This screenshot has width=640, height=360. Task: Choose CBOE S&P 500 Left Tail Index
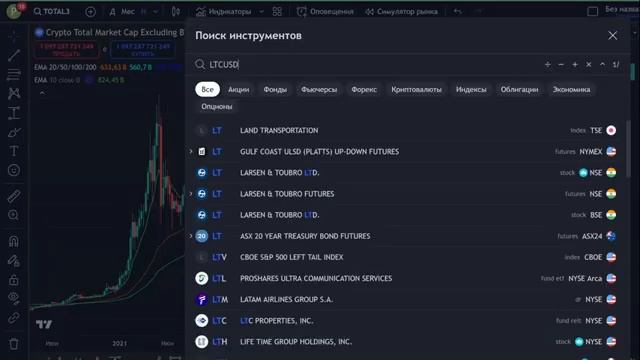pyautogui.click(x=406, y=257)
